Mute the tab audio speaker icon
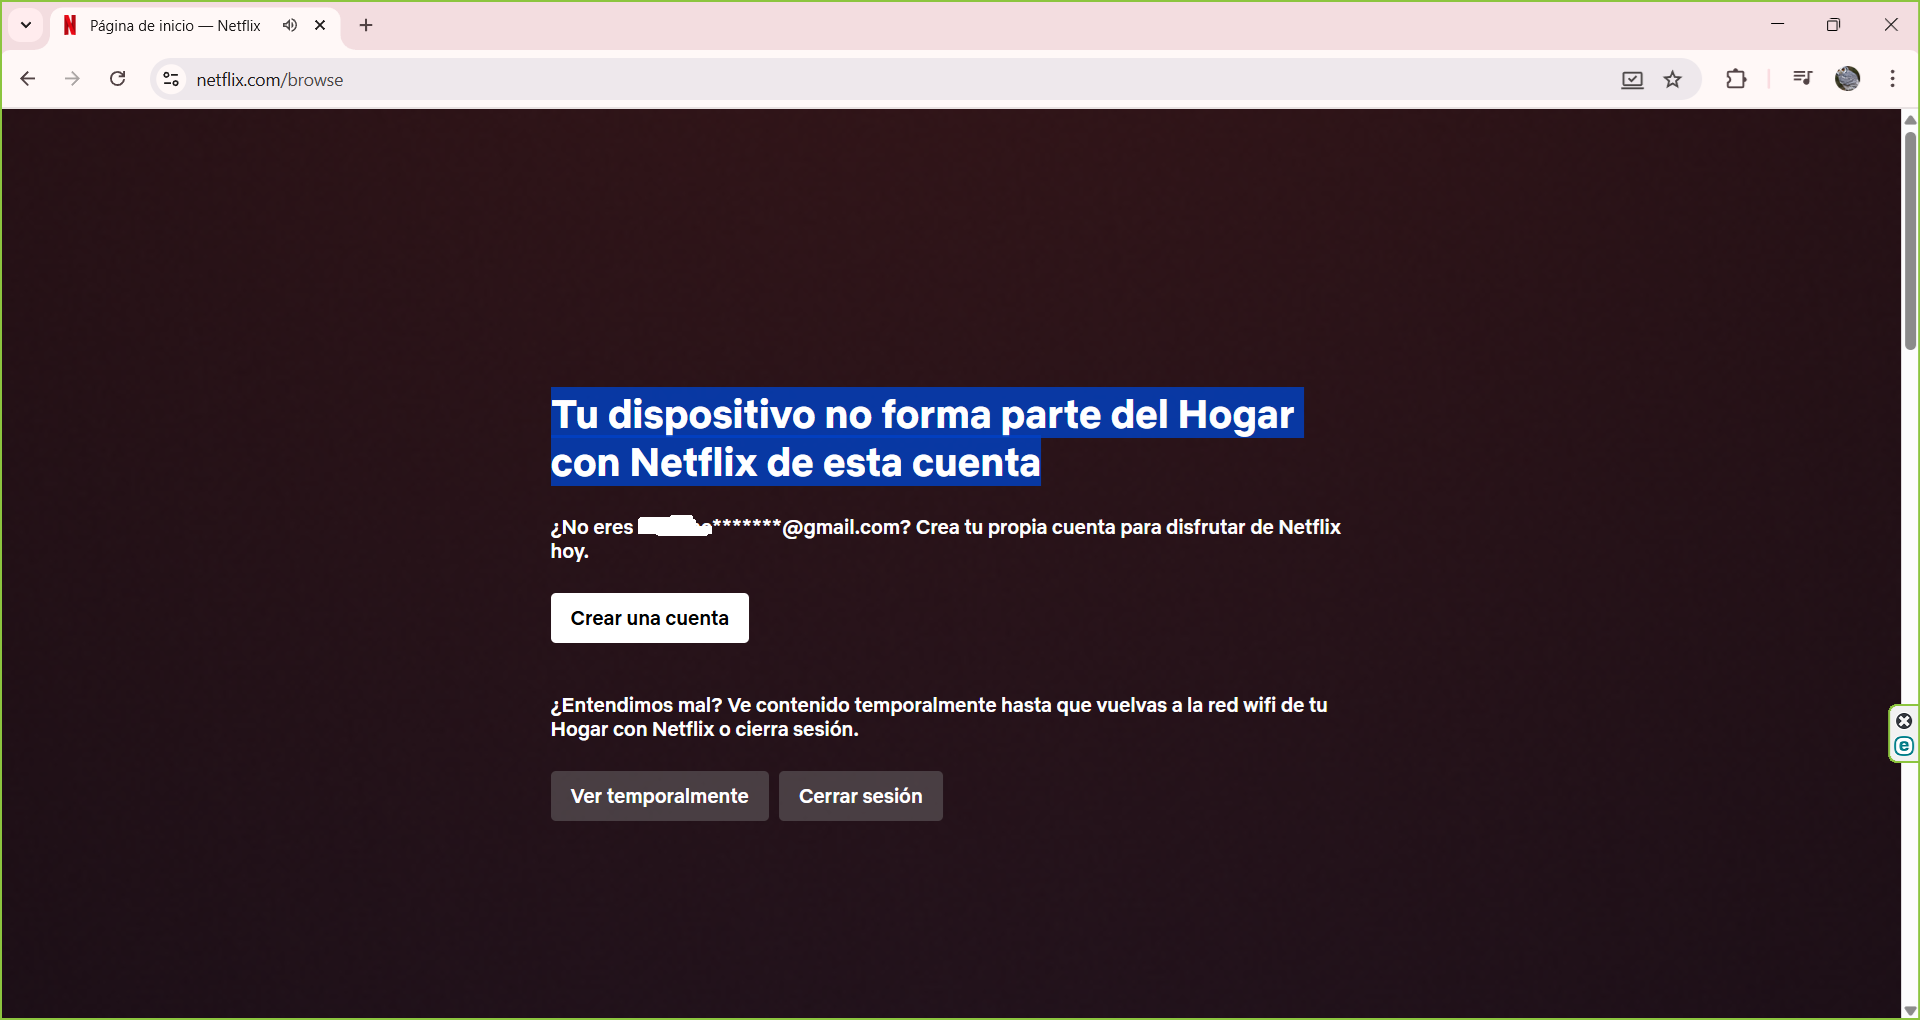Viewport: 1920px width, 1020px height. (x=290, y=26)
